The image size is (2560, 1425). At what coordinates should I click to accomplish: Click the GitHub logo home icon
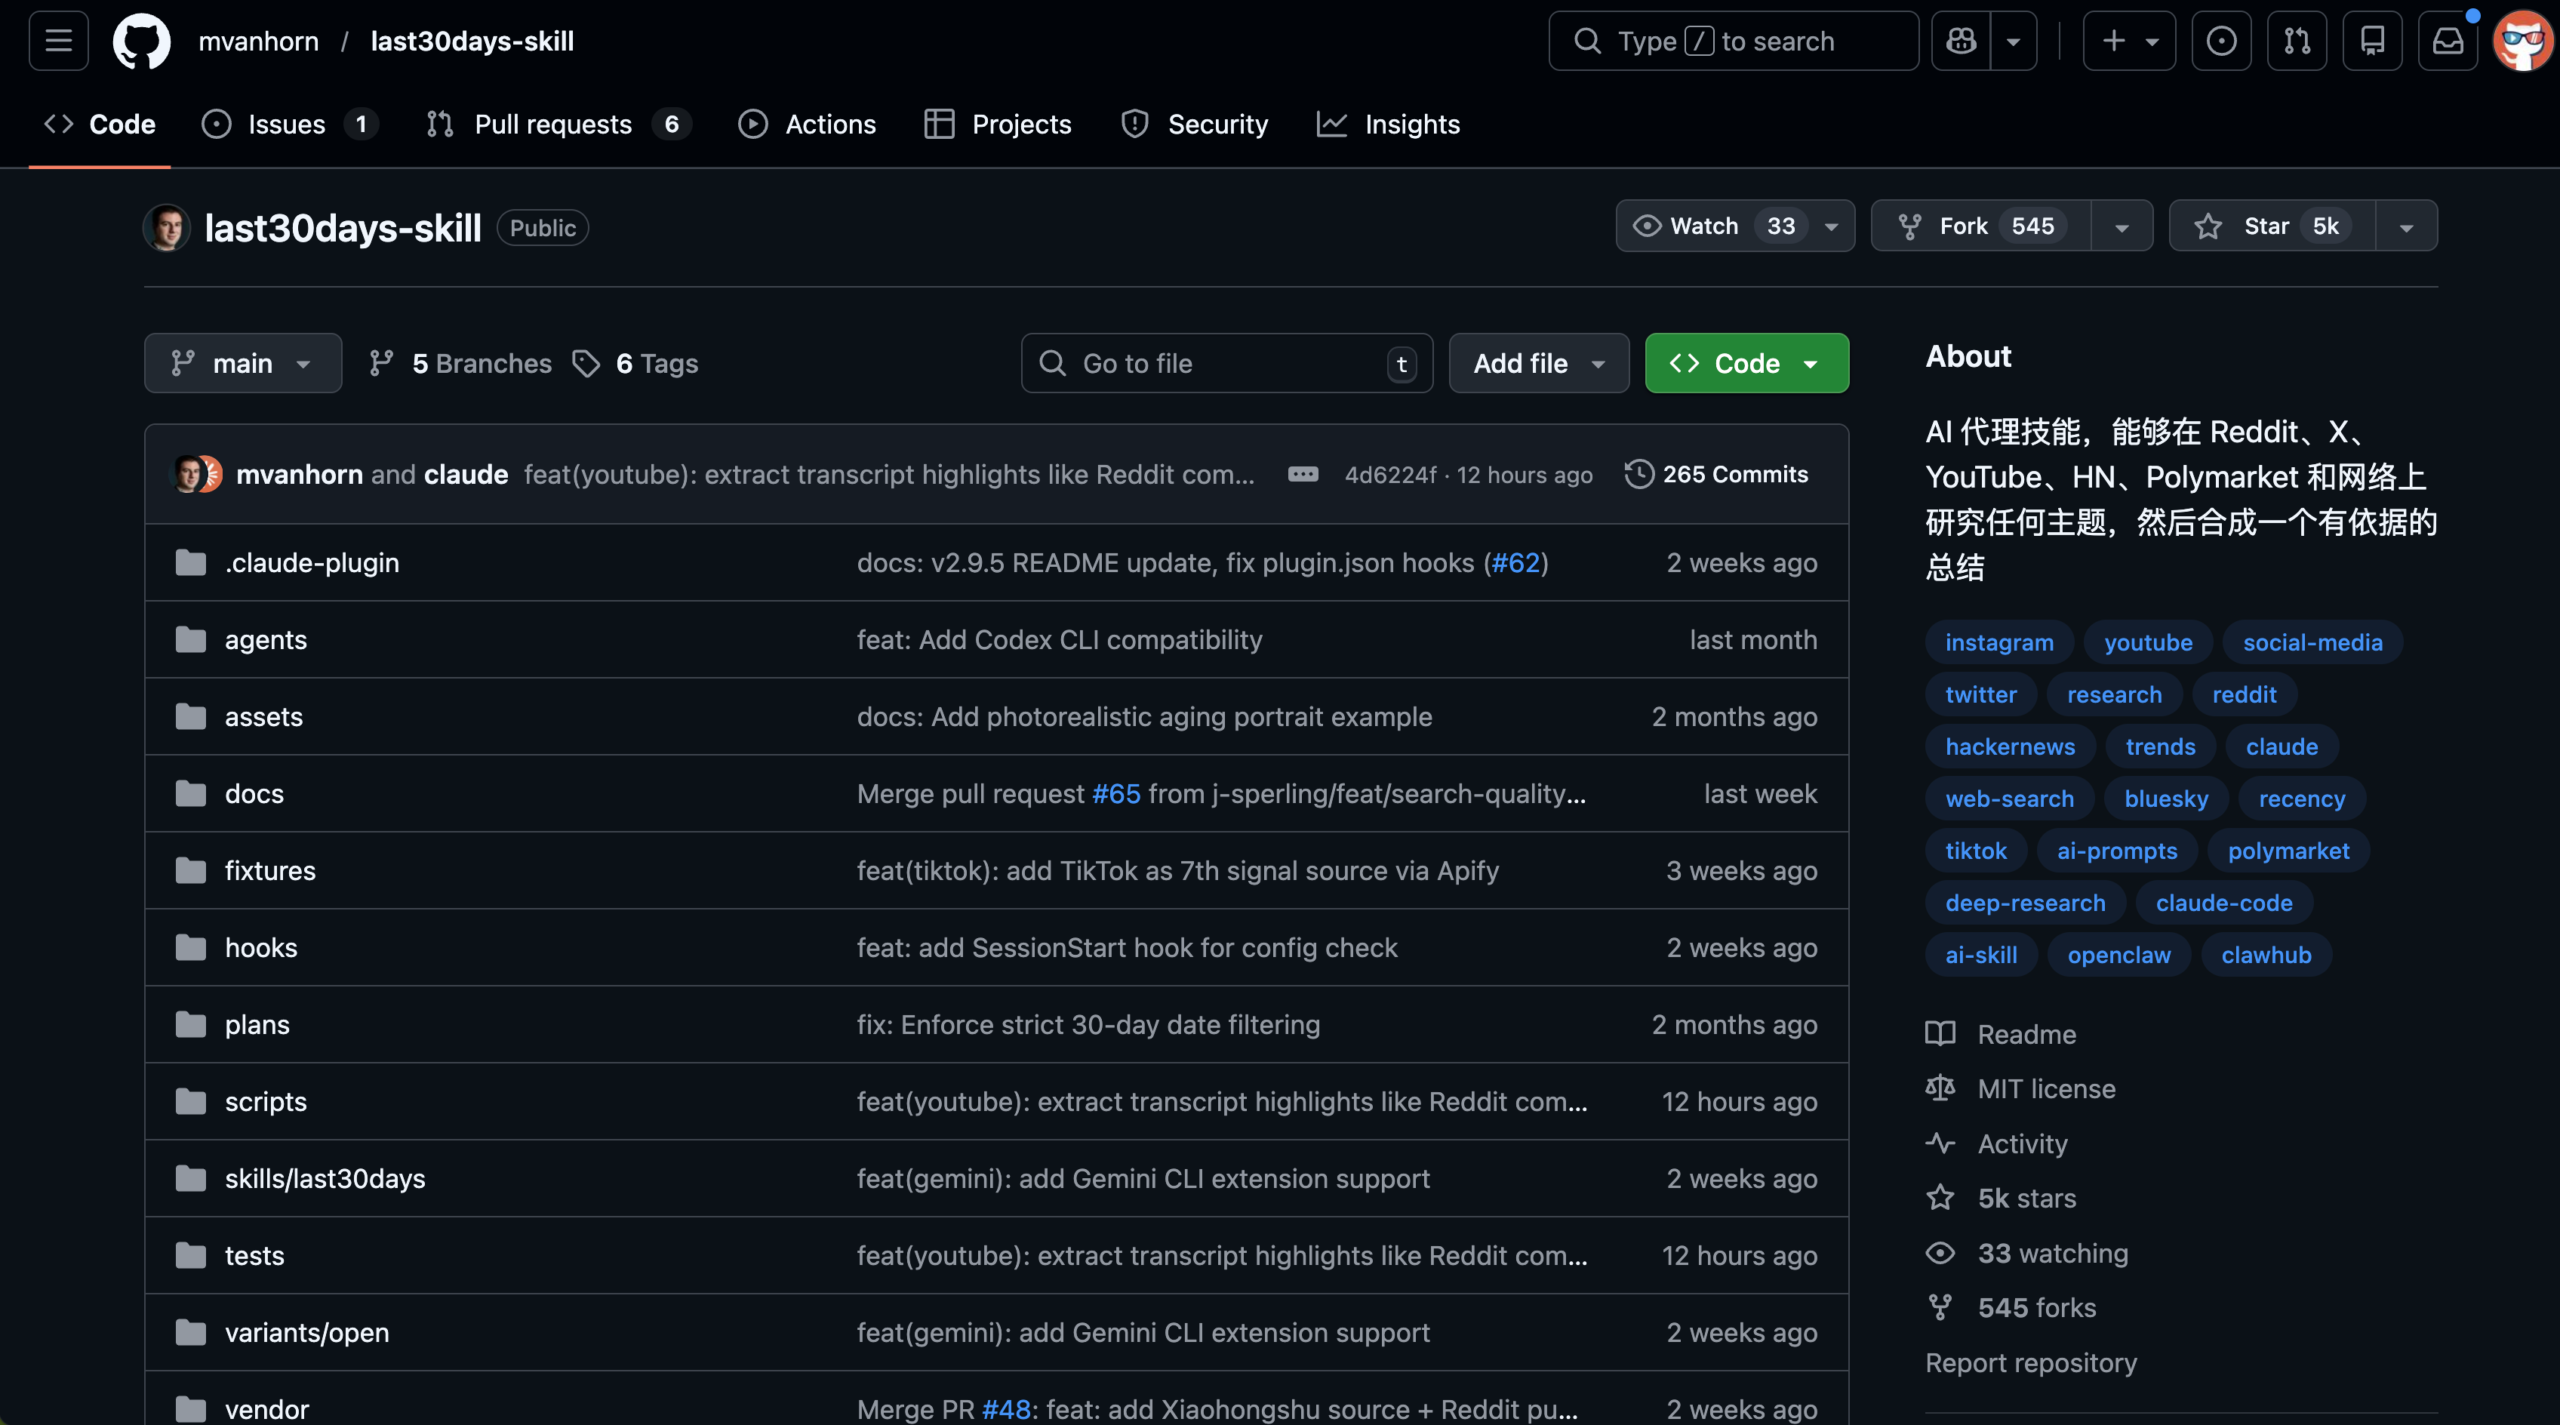pos(141,41)
